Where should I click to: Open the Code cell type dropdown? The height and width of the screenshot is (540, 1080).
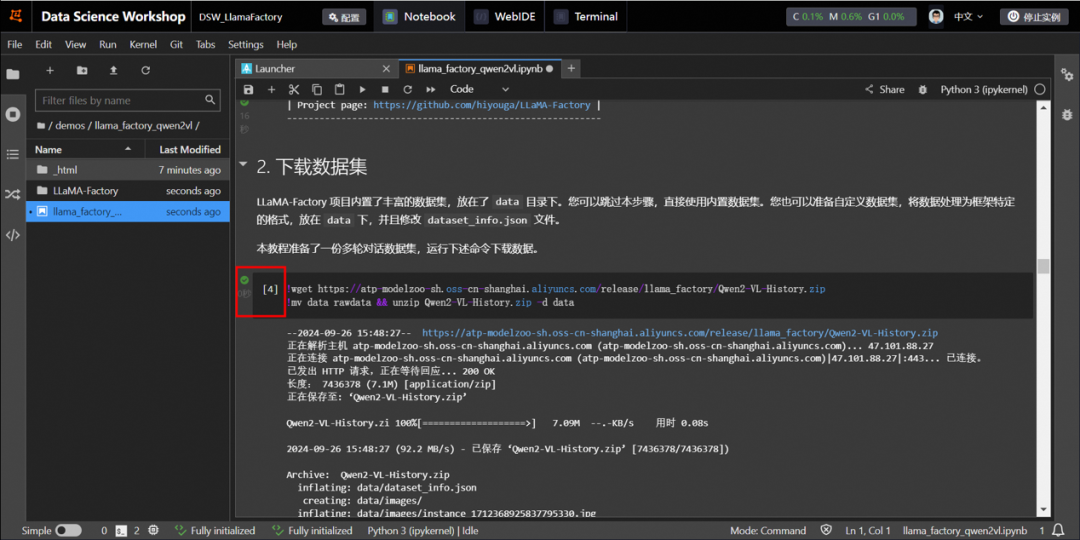pos(479,89)
